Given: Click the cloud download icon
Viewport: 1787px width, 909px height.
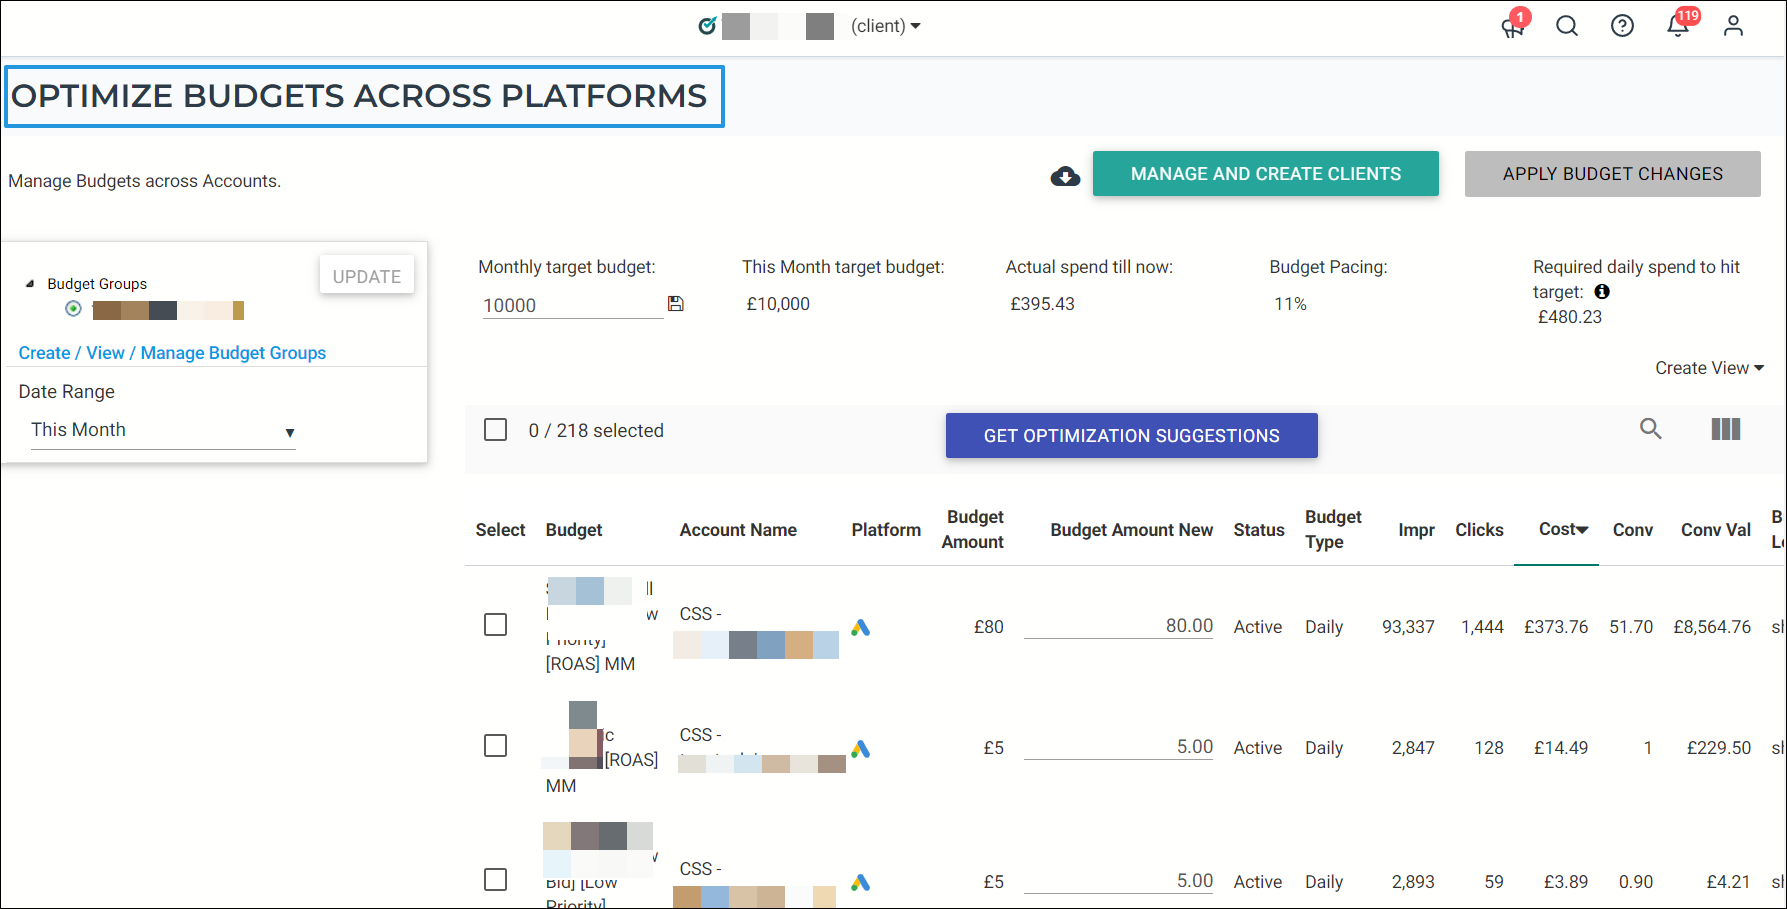Looking at the screenshot, I should click(x=1065, y=177).
